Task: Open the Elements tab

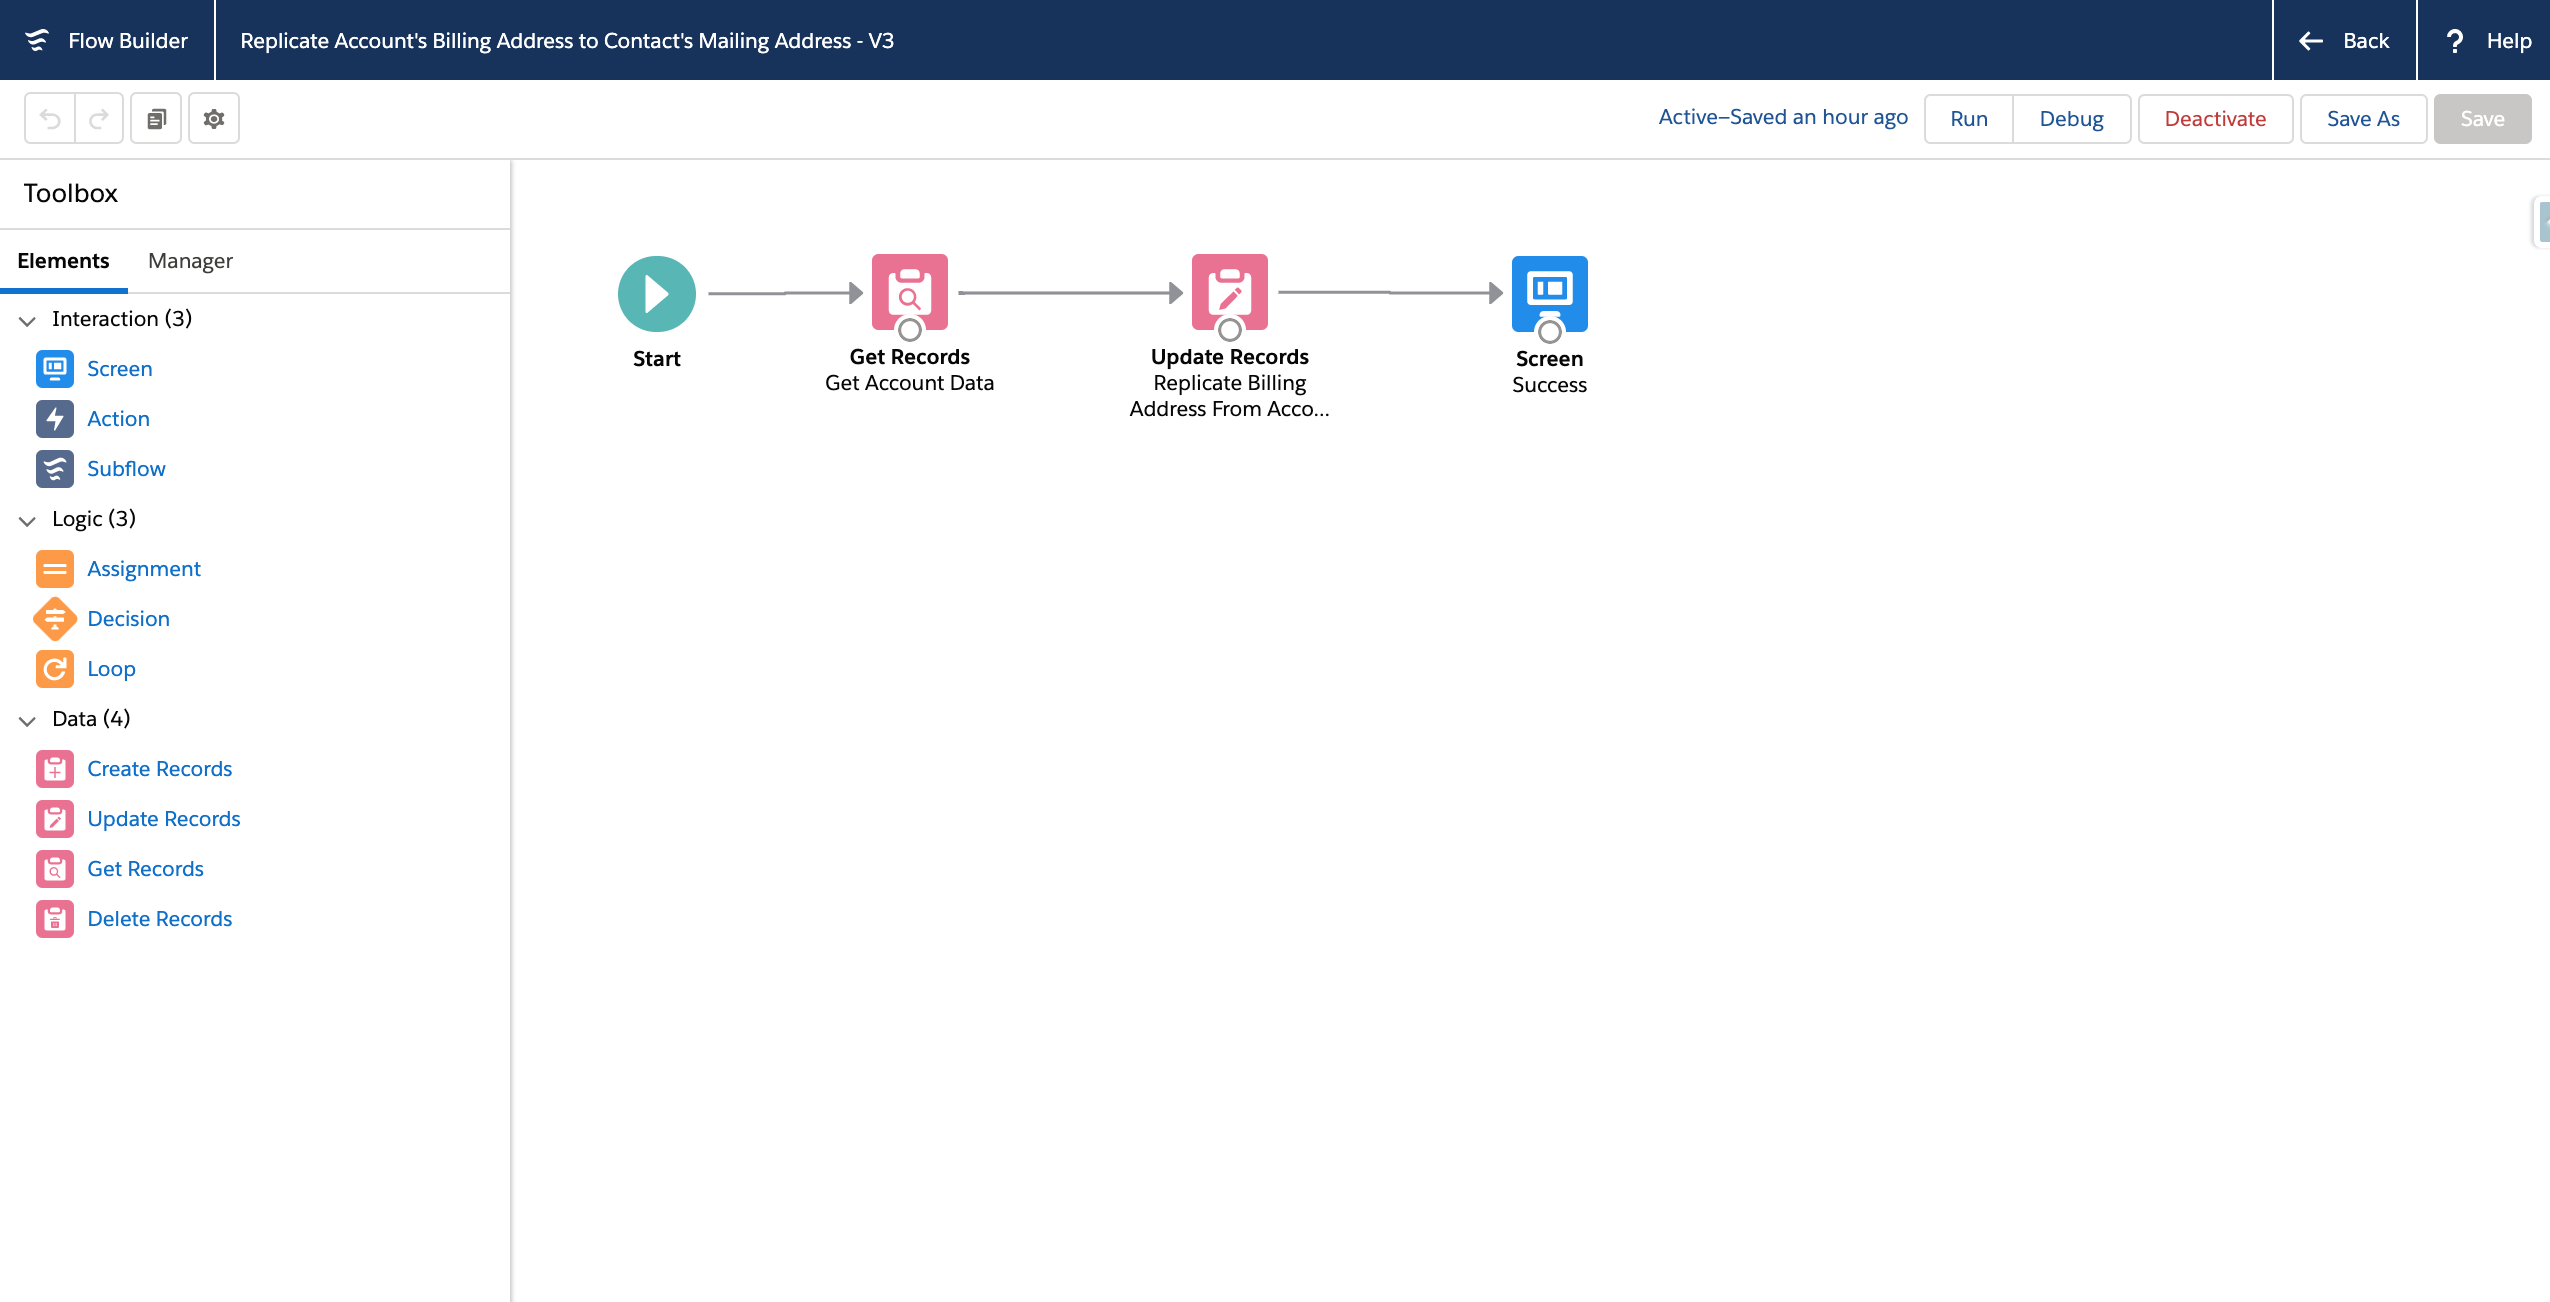Action: point(63,260)
